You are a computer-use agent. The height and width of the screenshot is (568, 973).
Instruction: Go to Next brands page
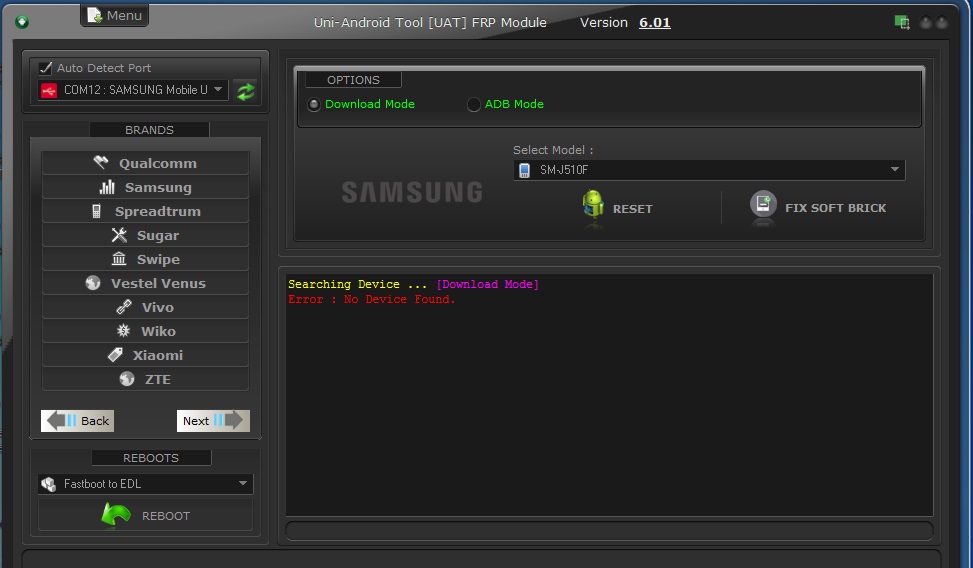(x=213, y=421)
